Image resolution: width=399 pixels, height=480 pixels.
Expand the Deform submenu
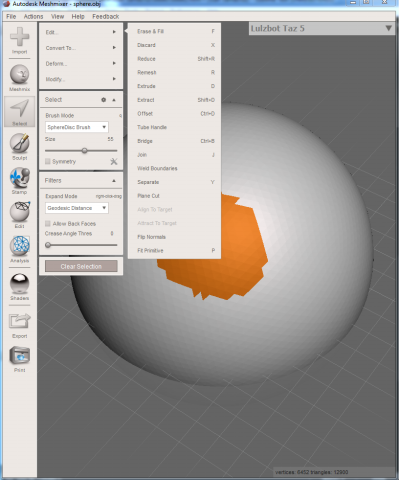(81, 64)
